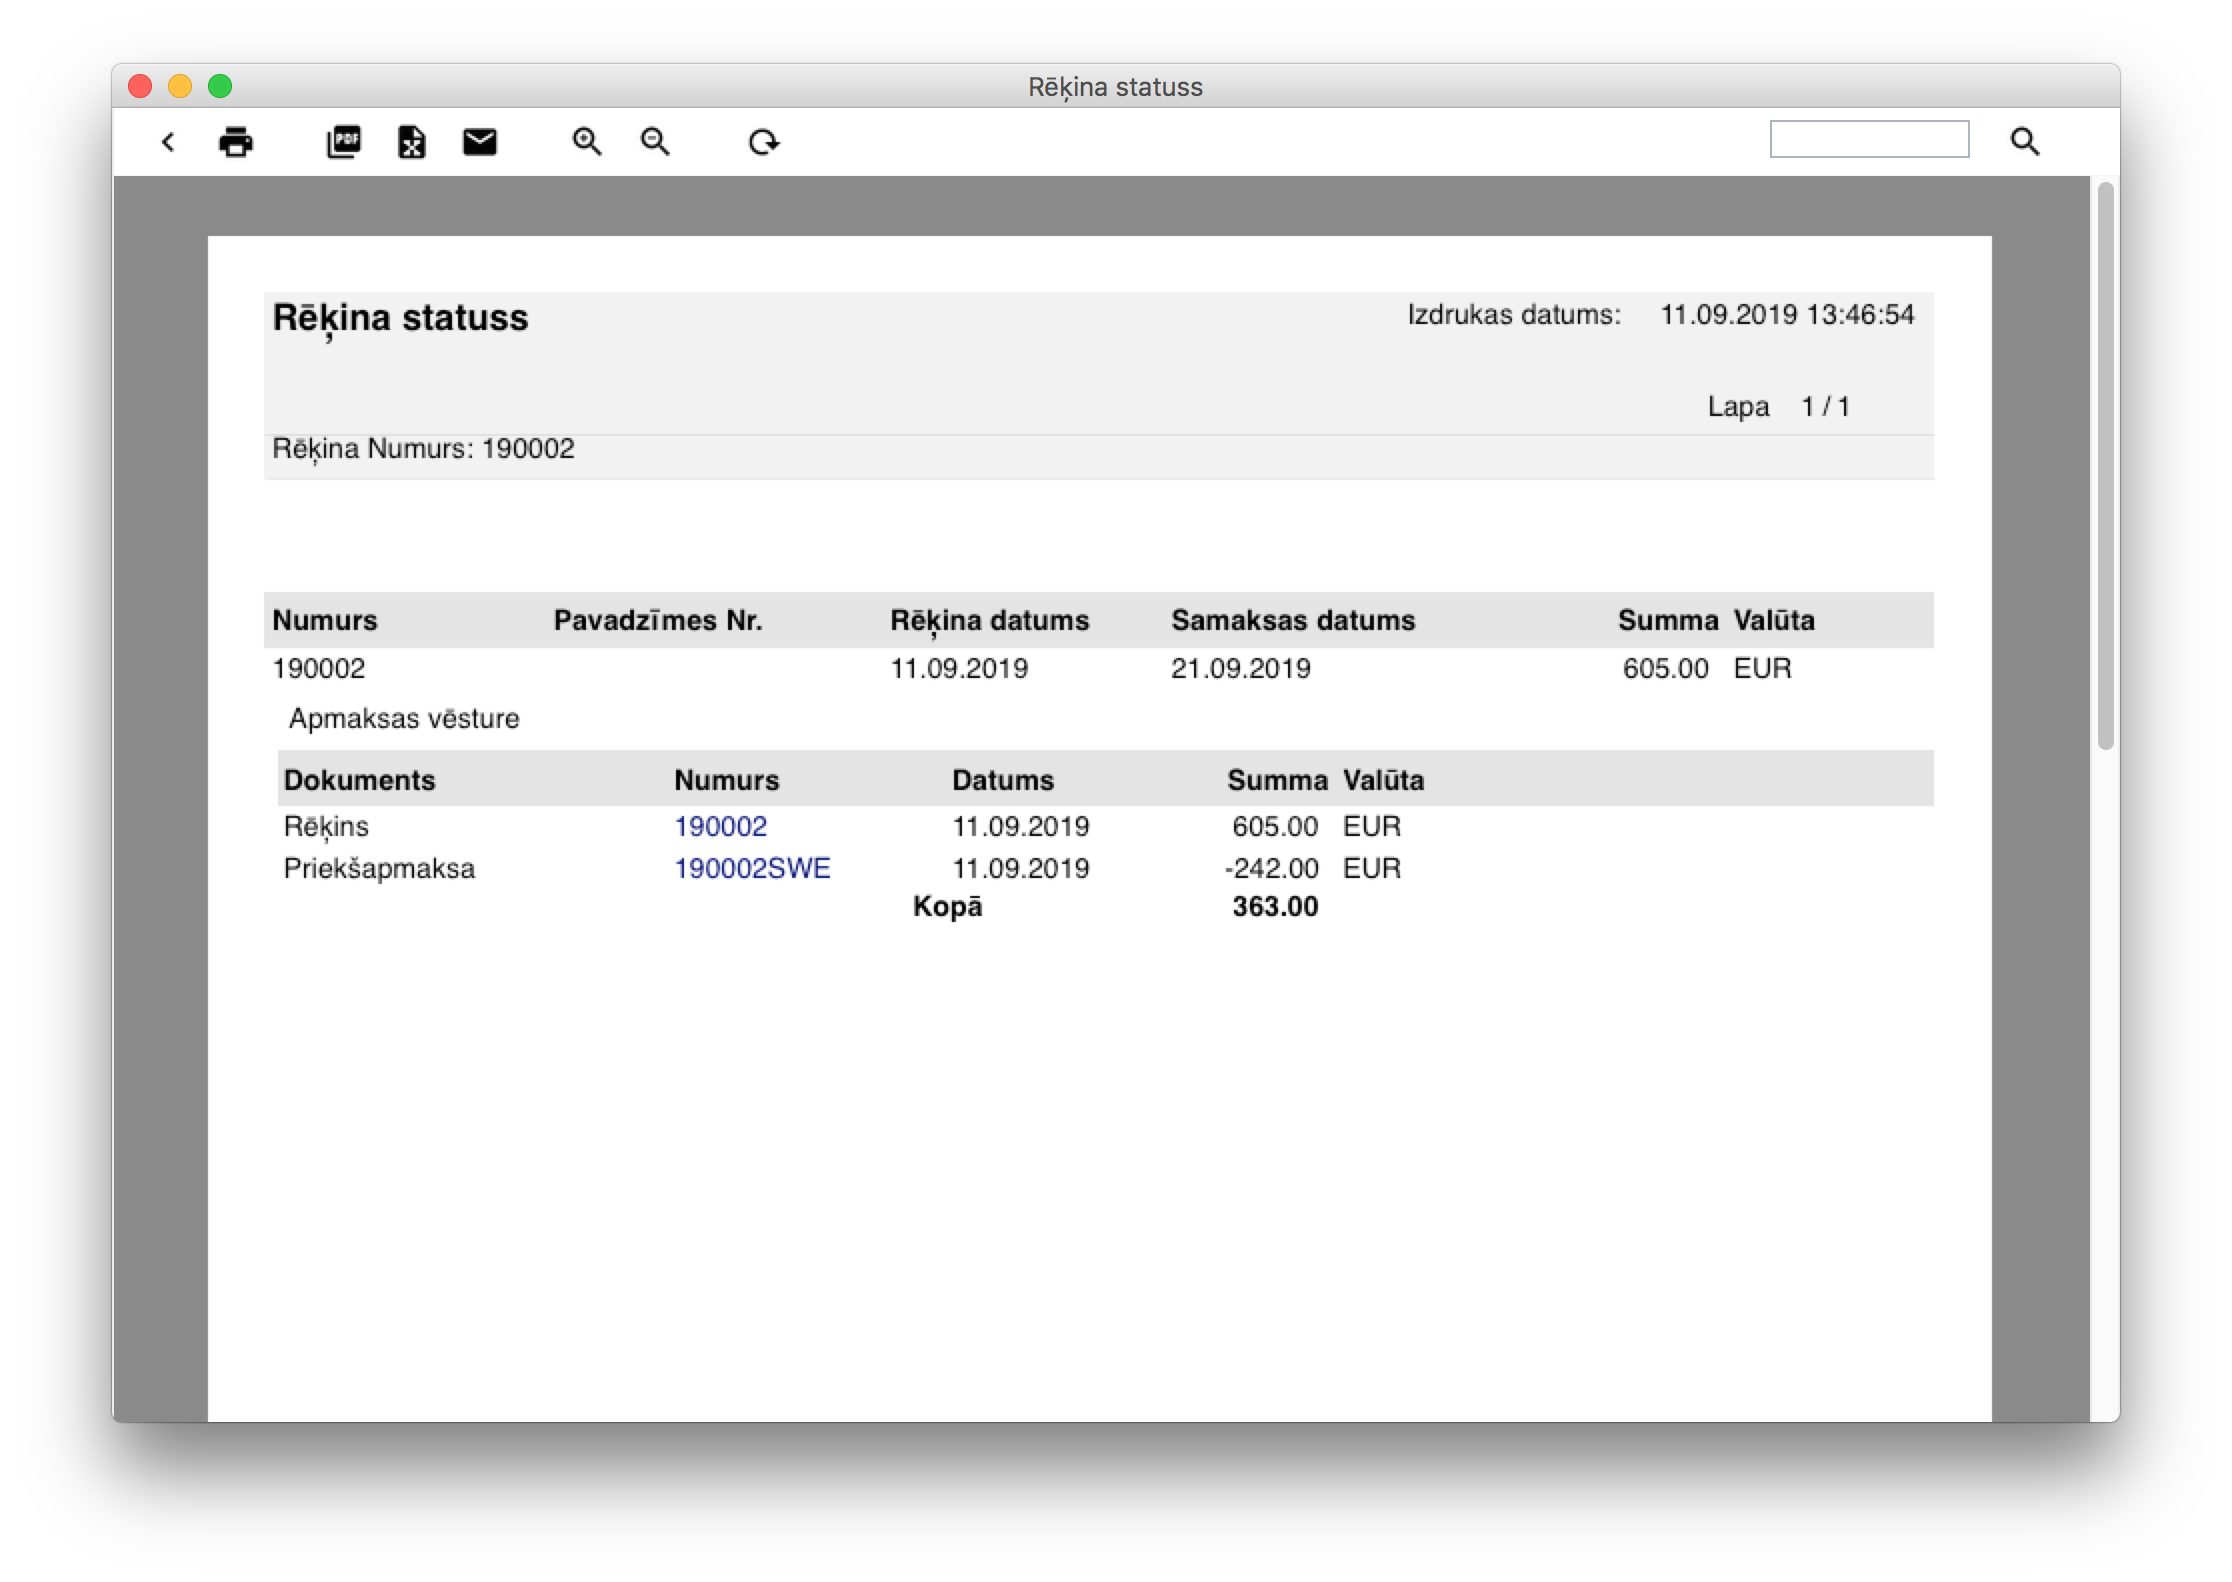Open prepayment document 190002SWE

pyautogui.click(x=752, y=868)
